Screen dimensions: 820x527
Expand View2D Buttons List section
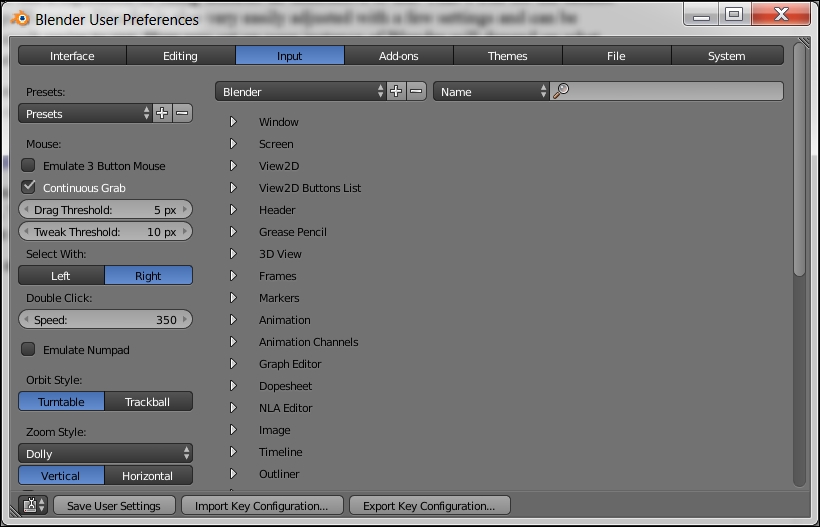[x=233, y=187]
